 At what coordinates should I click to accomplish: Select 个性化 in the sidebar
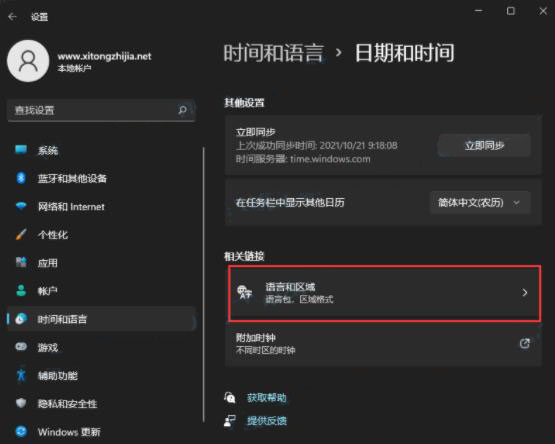[101, 234]
